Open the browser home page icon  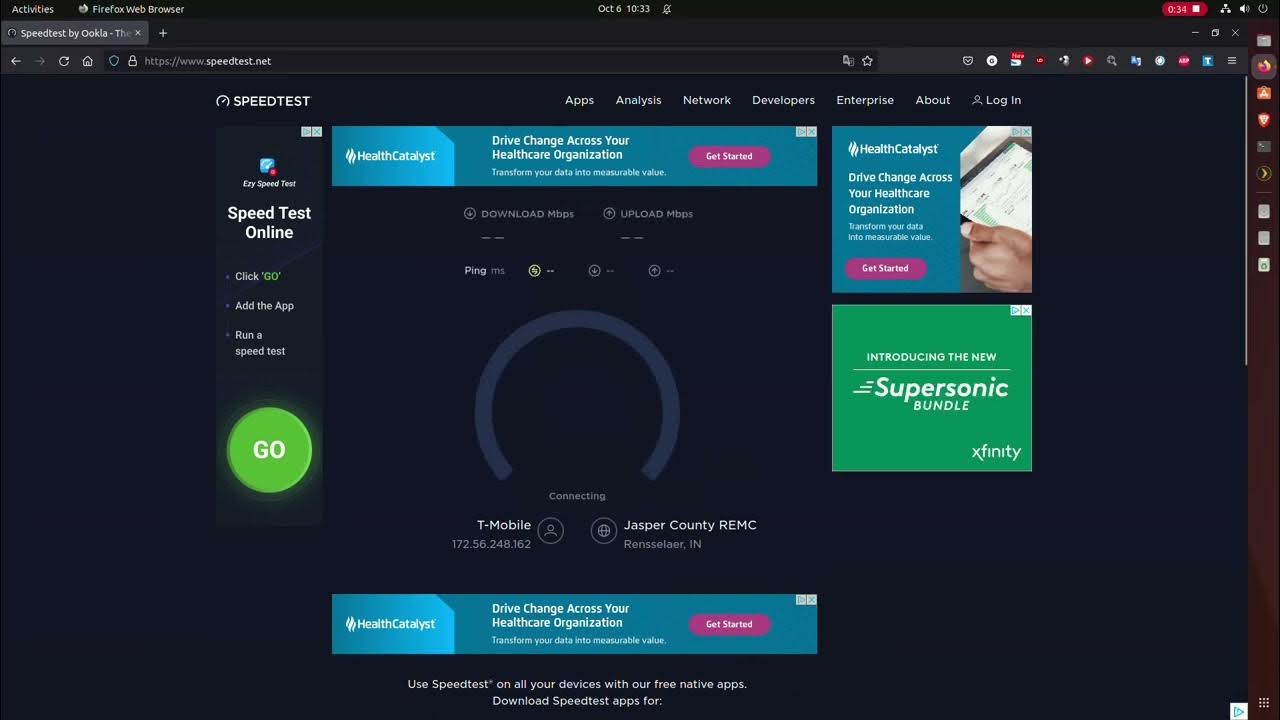88,61
